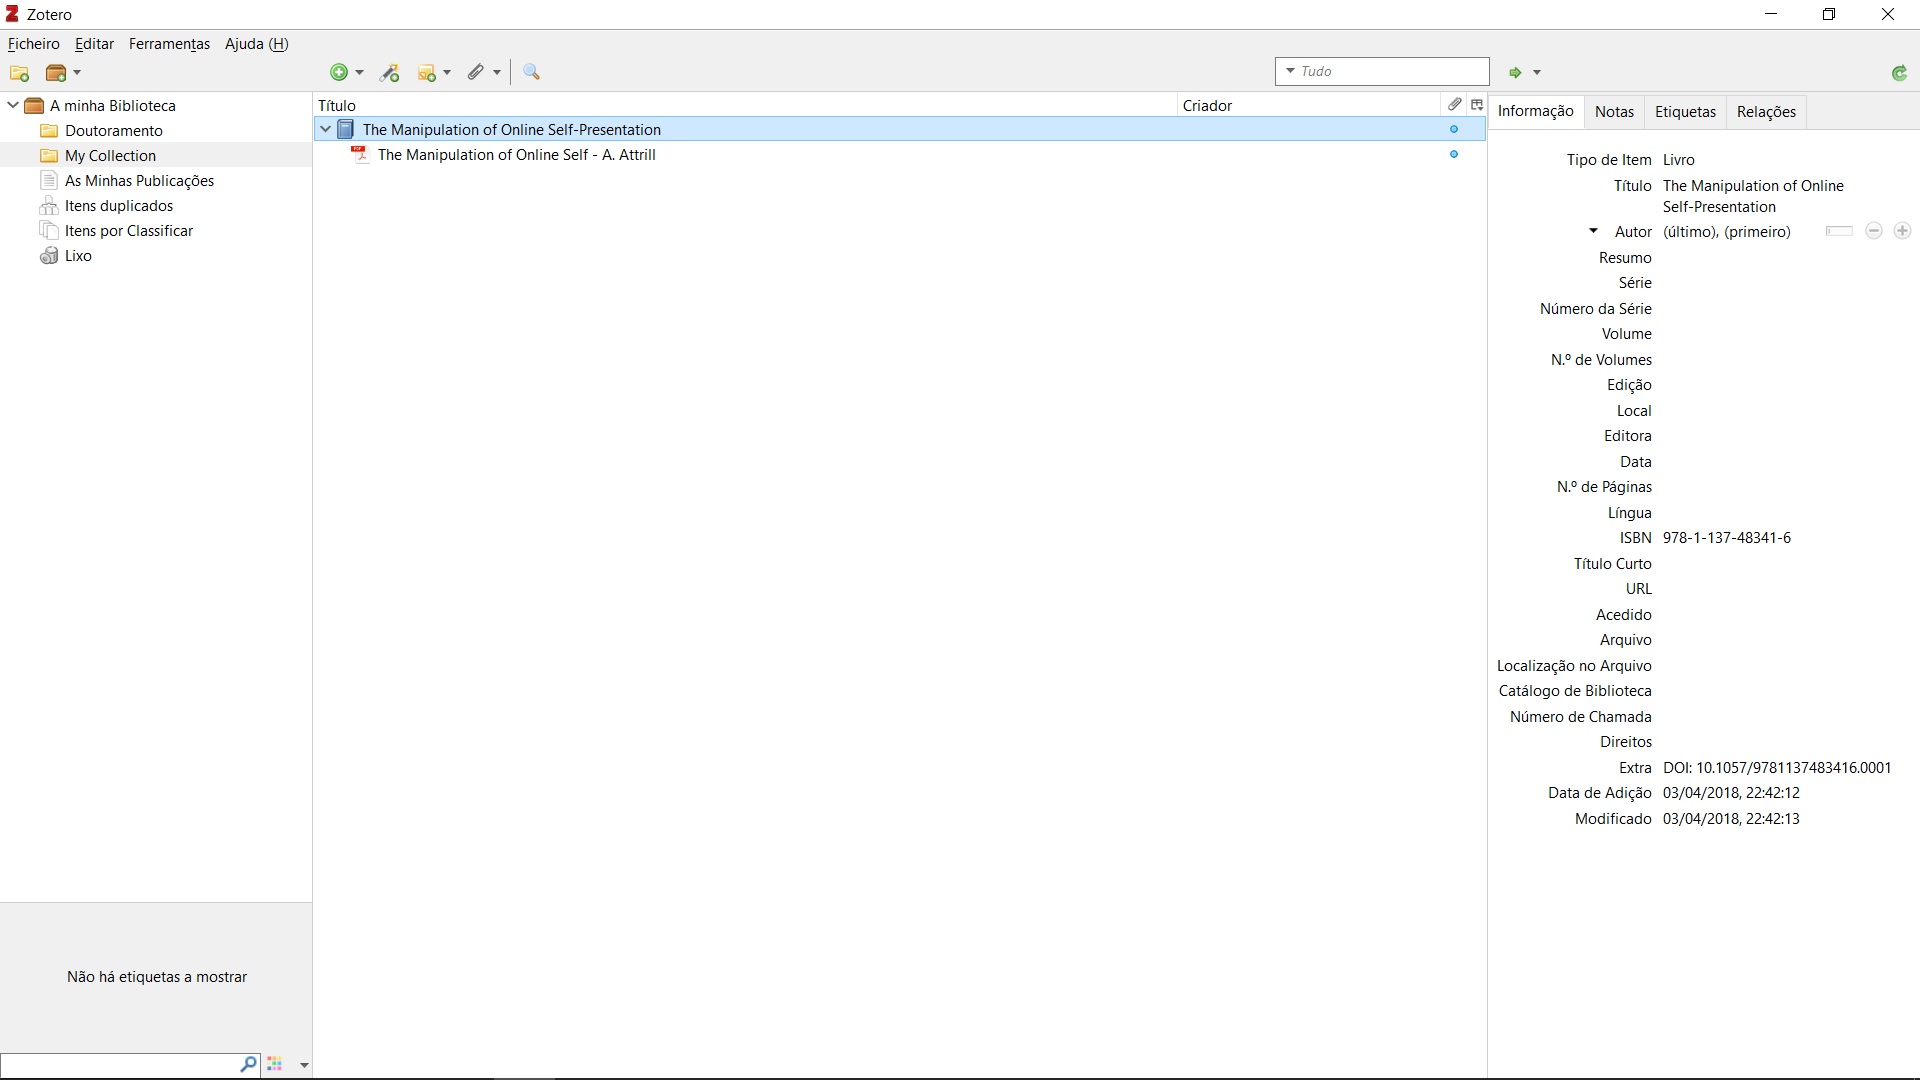This screenshot has width=1920, height=1080.
Task: Click the green locate arrow icon
Action: [1515, 72]
